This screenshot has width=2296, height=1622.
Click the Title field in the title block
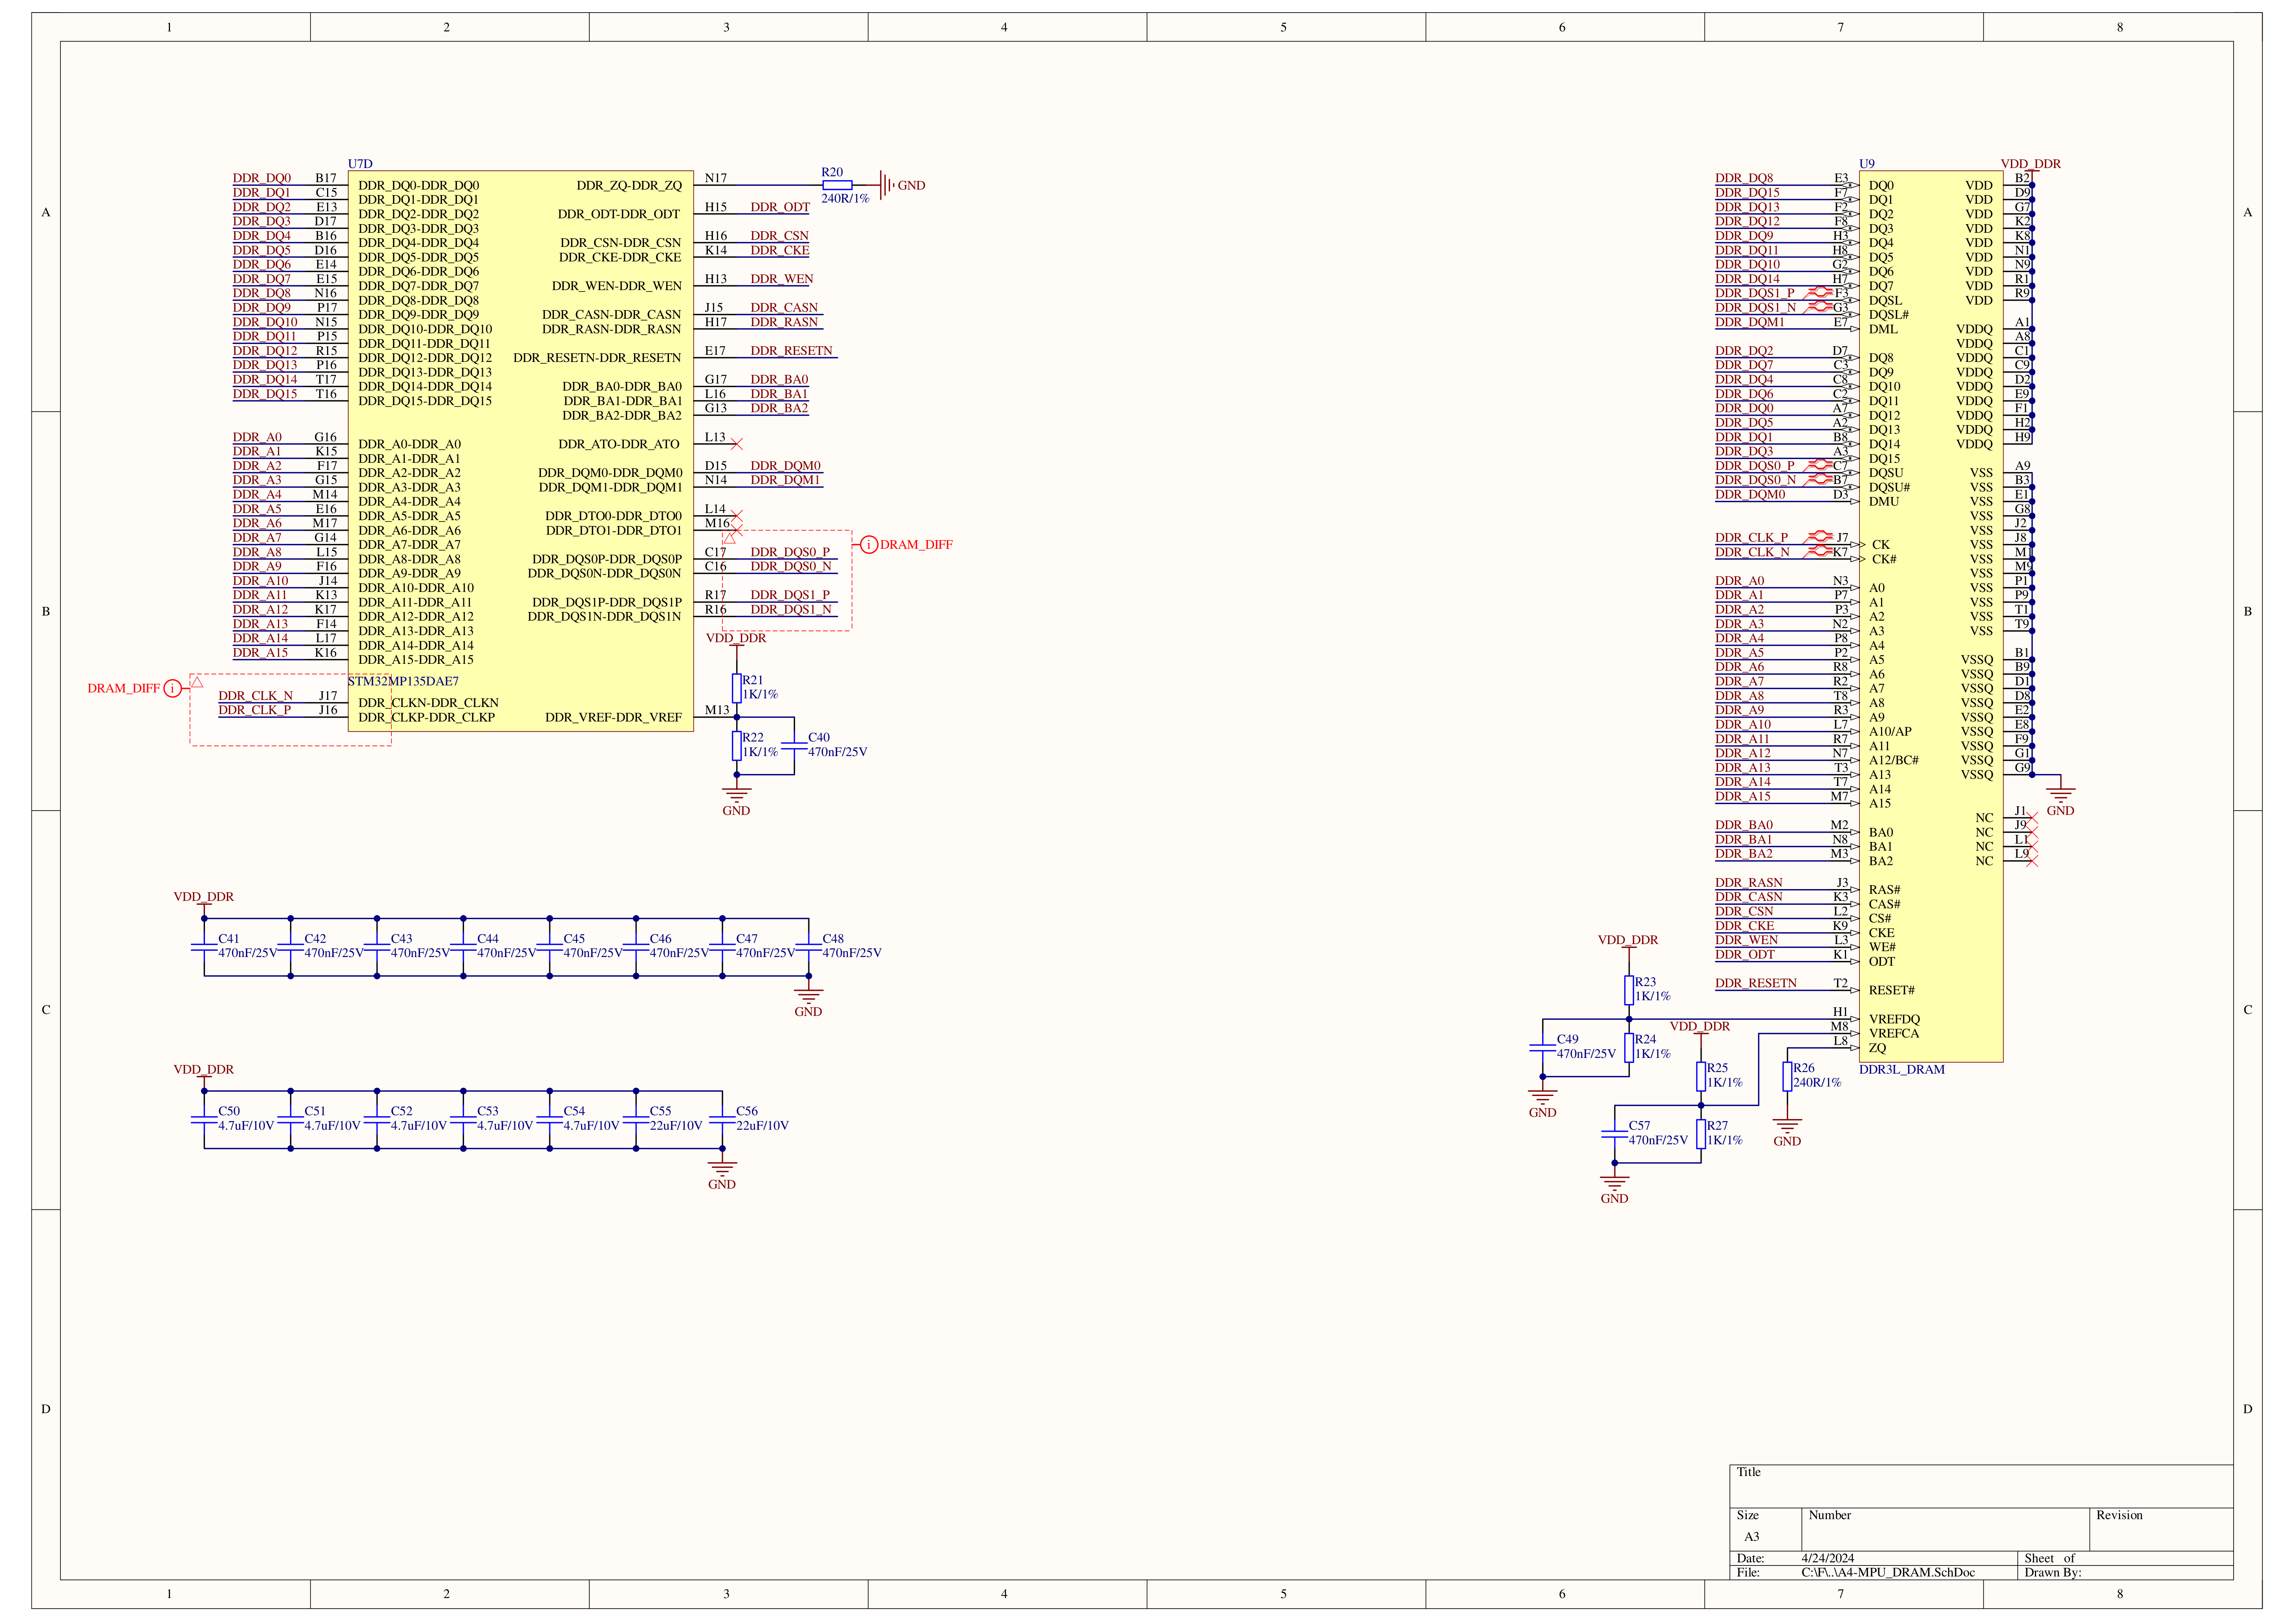(1981, 1486)
